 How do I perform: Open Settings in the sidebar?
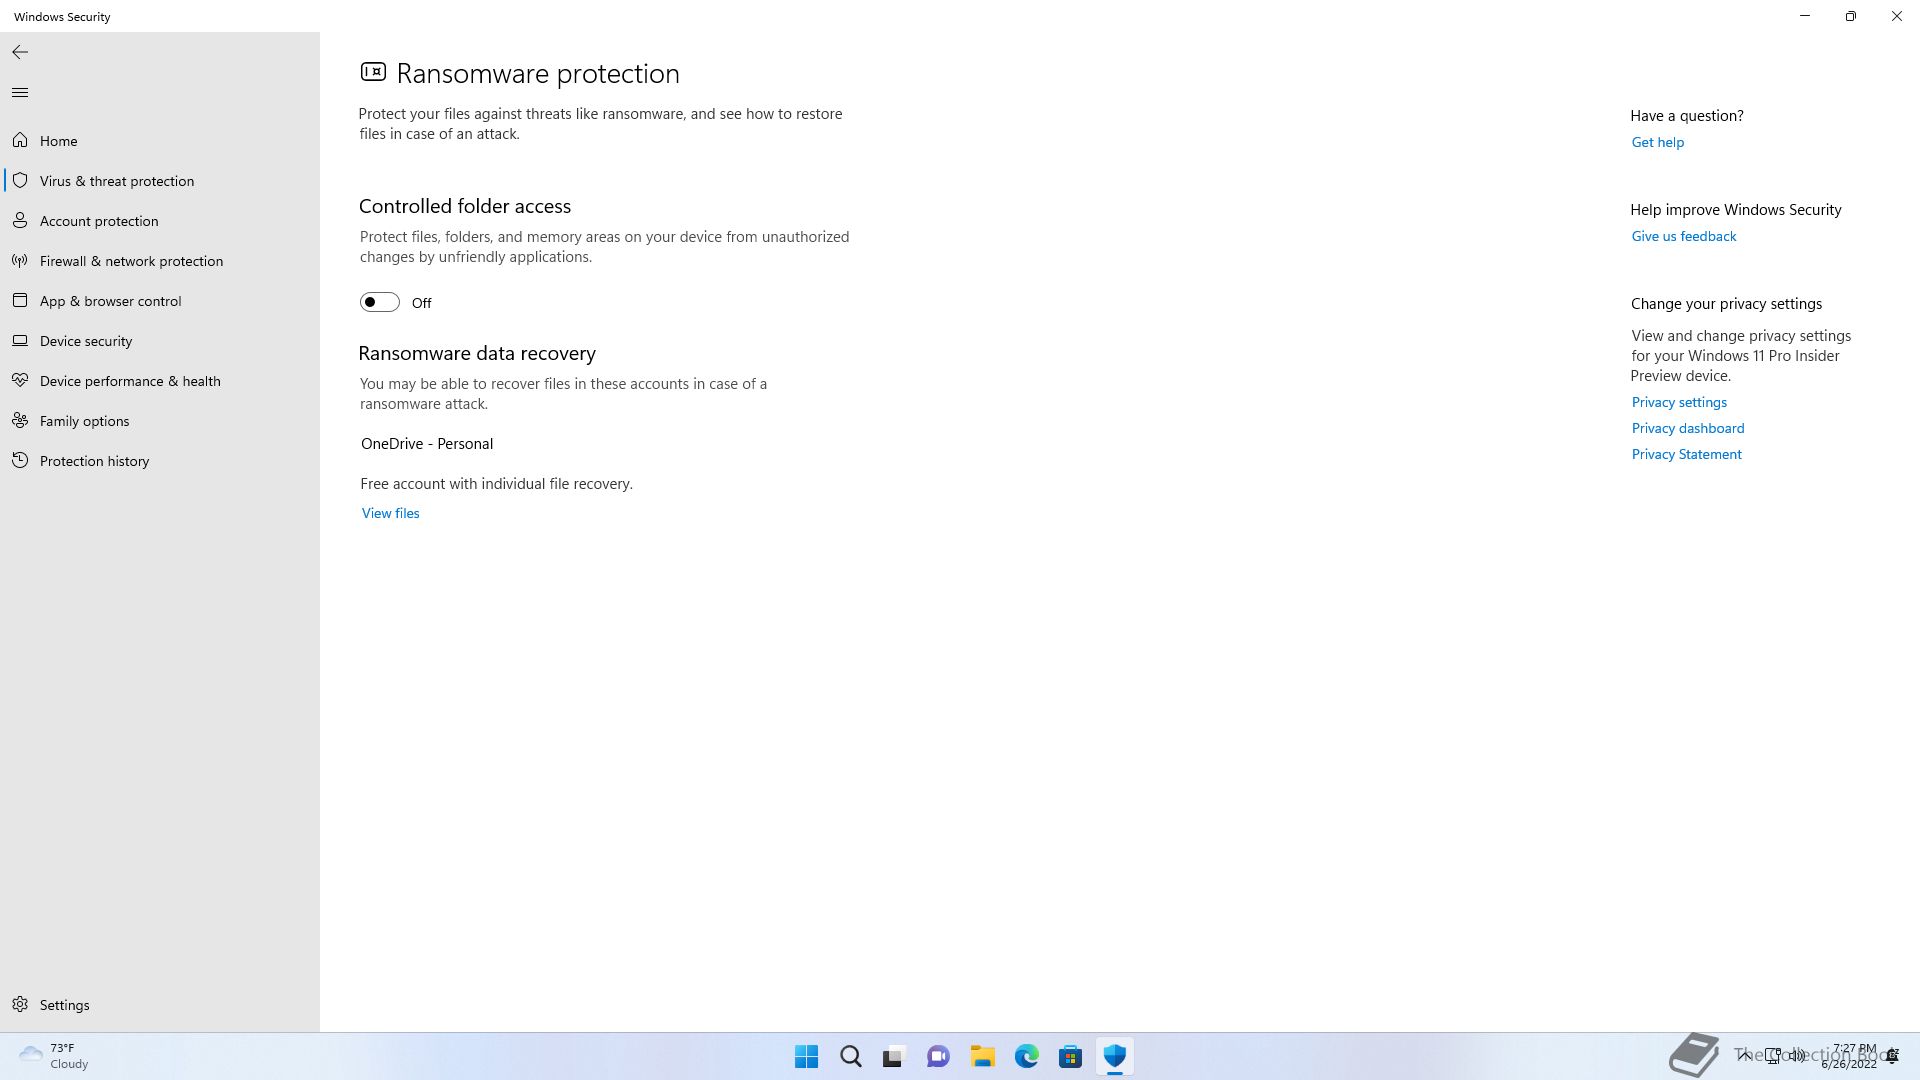[x=160, y=1005]
